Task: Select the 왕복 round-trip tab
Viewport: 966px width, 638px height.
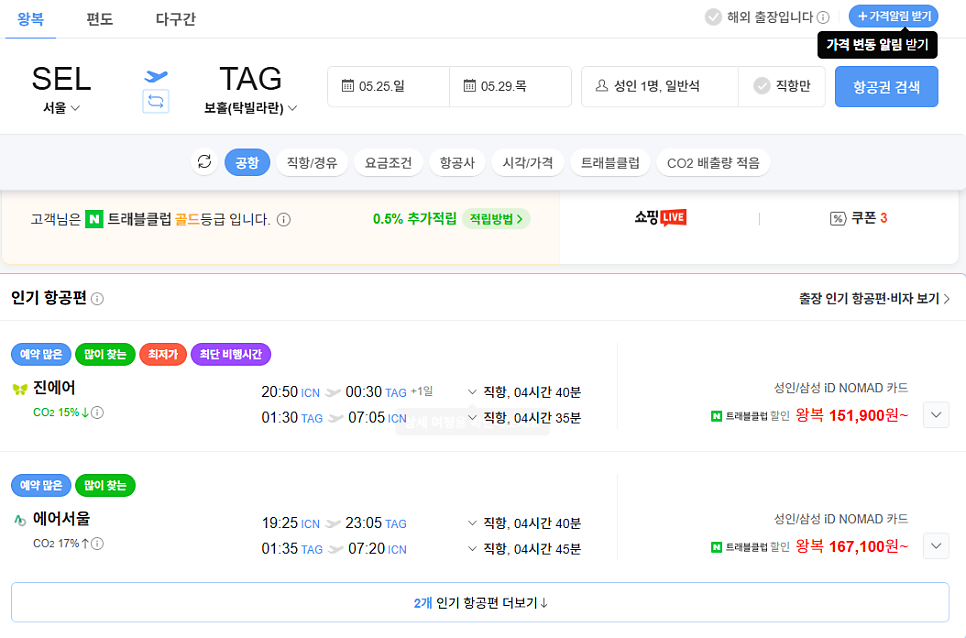Action: (x=30, y=19)
